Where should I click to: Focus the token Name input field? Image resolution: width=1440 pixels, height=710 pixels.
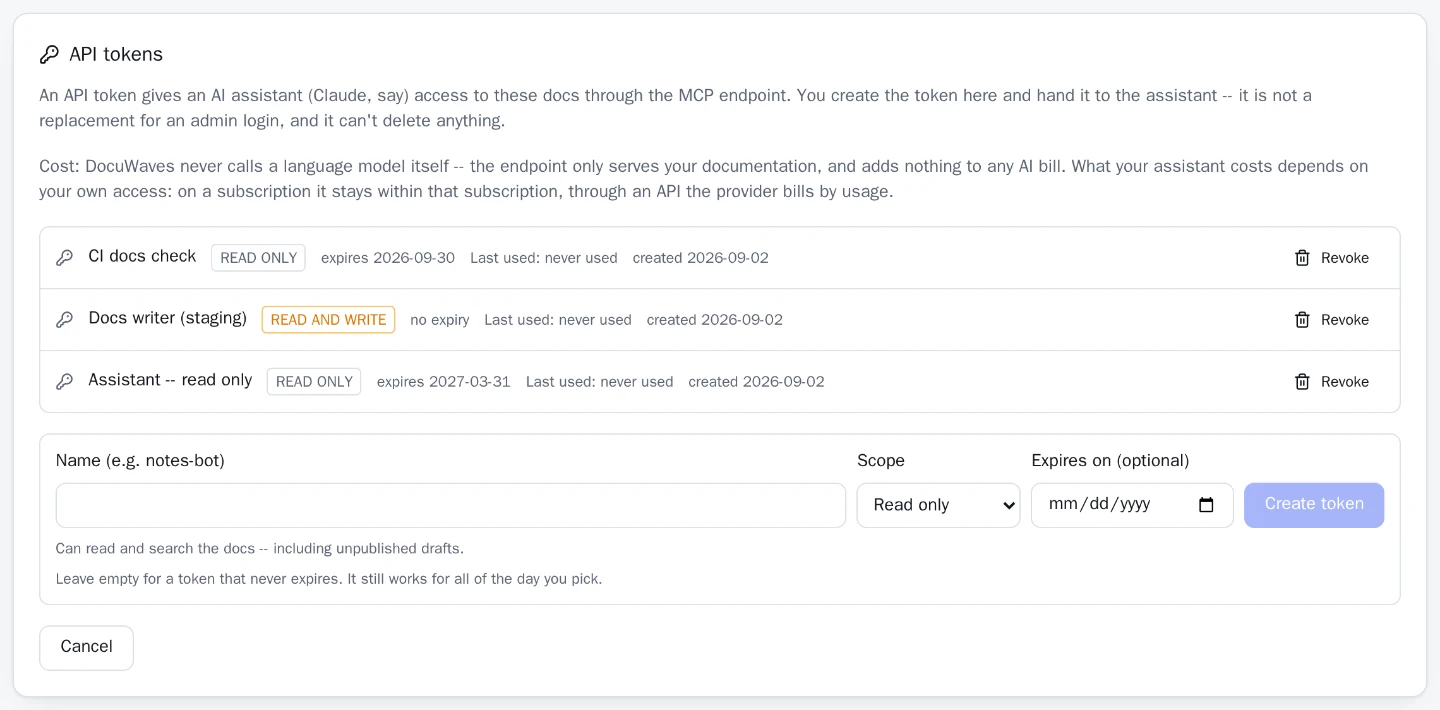(x=451, y=505)
